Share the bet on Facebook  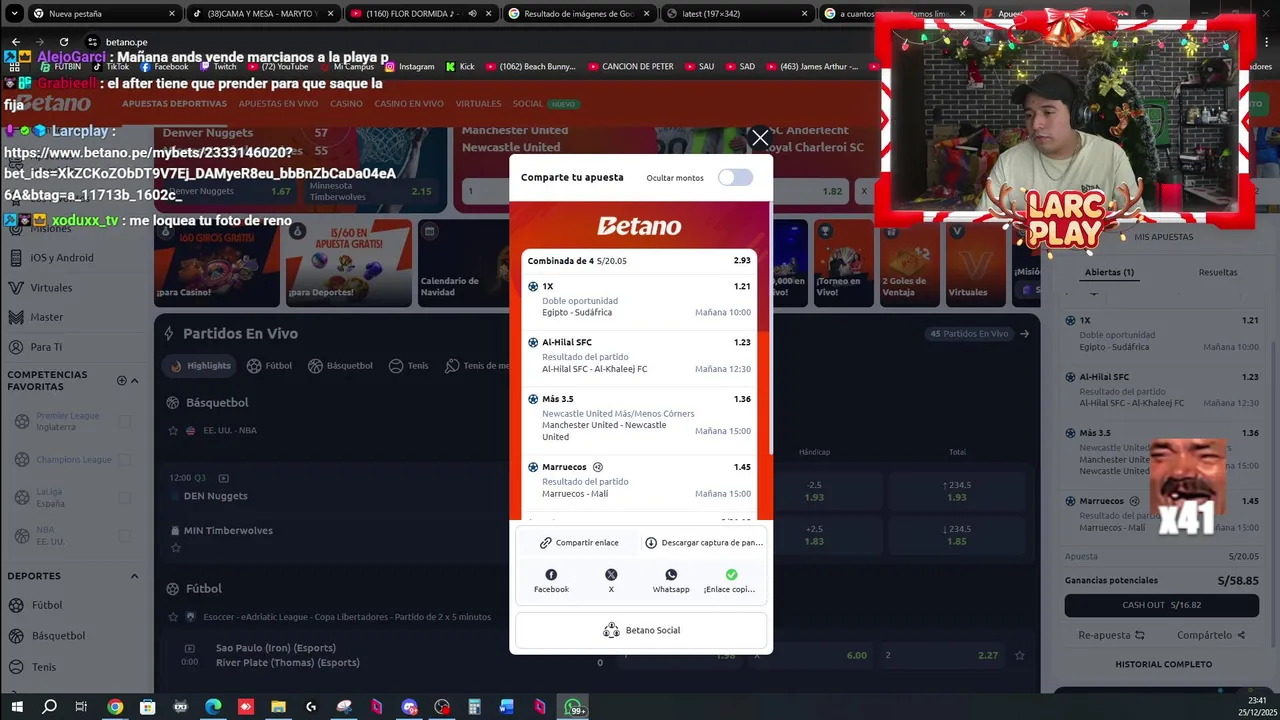(x=551, y=581)
